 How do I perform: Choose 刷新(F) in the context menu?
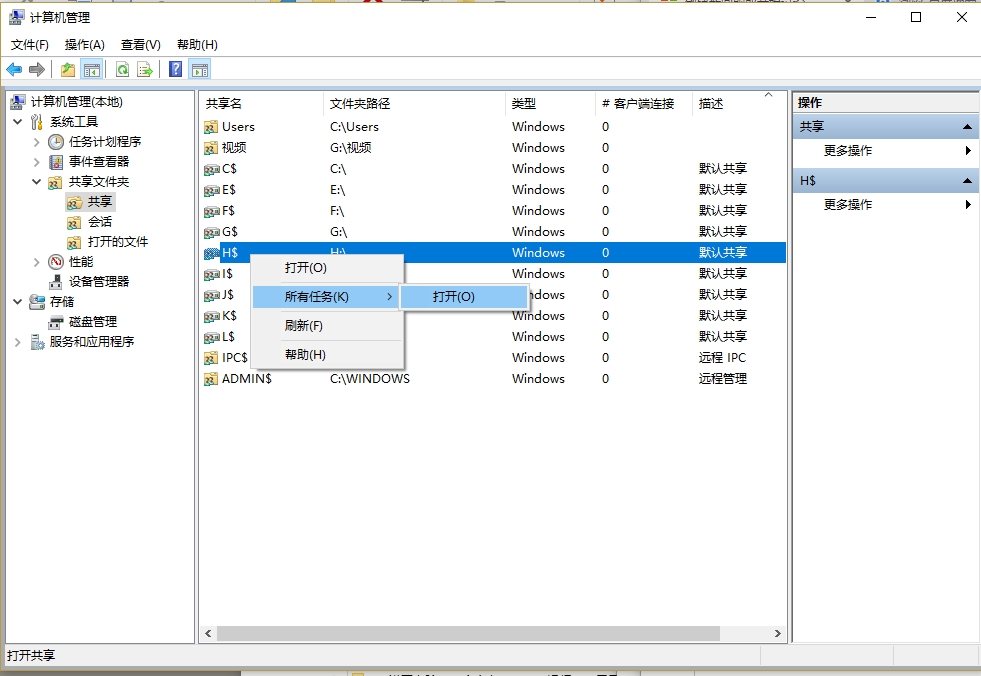pyautogui.click(x=328, y=325)
